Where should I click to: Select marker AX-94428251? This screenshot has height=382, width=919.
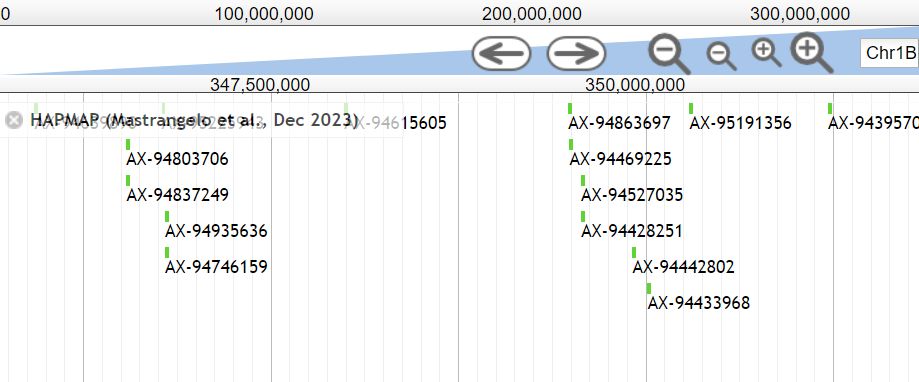point(632,231)
